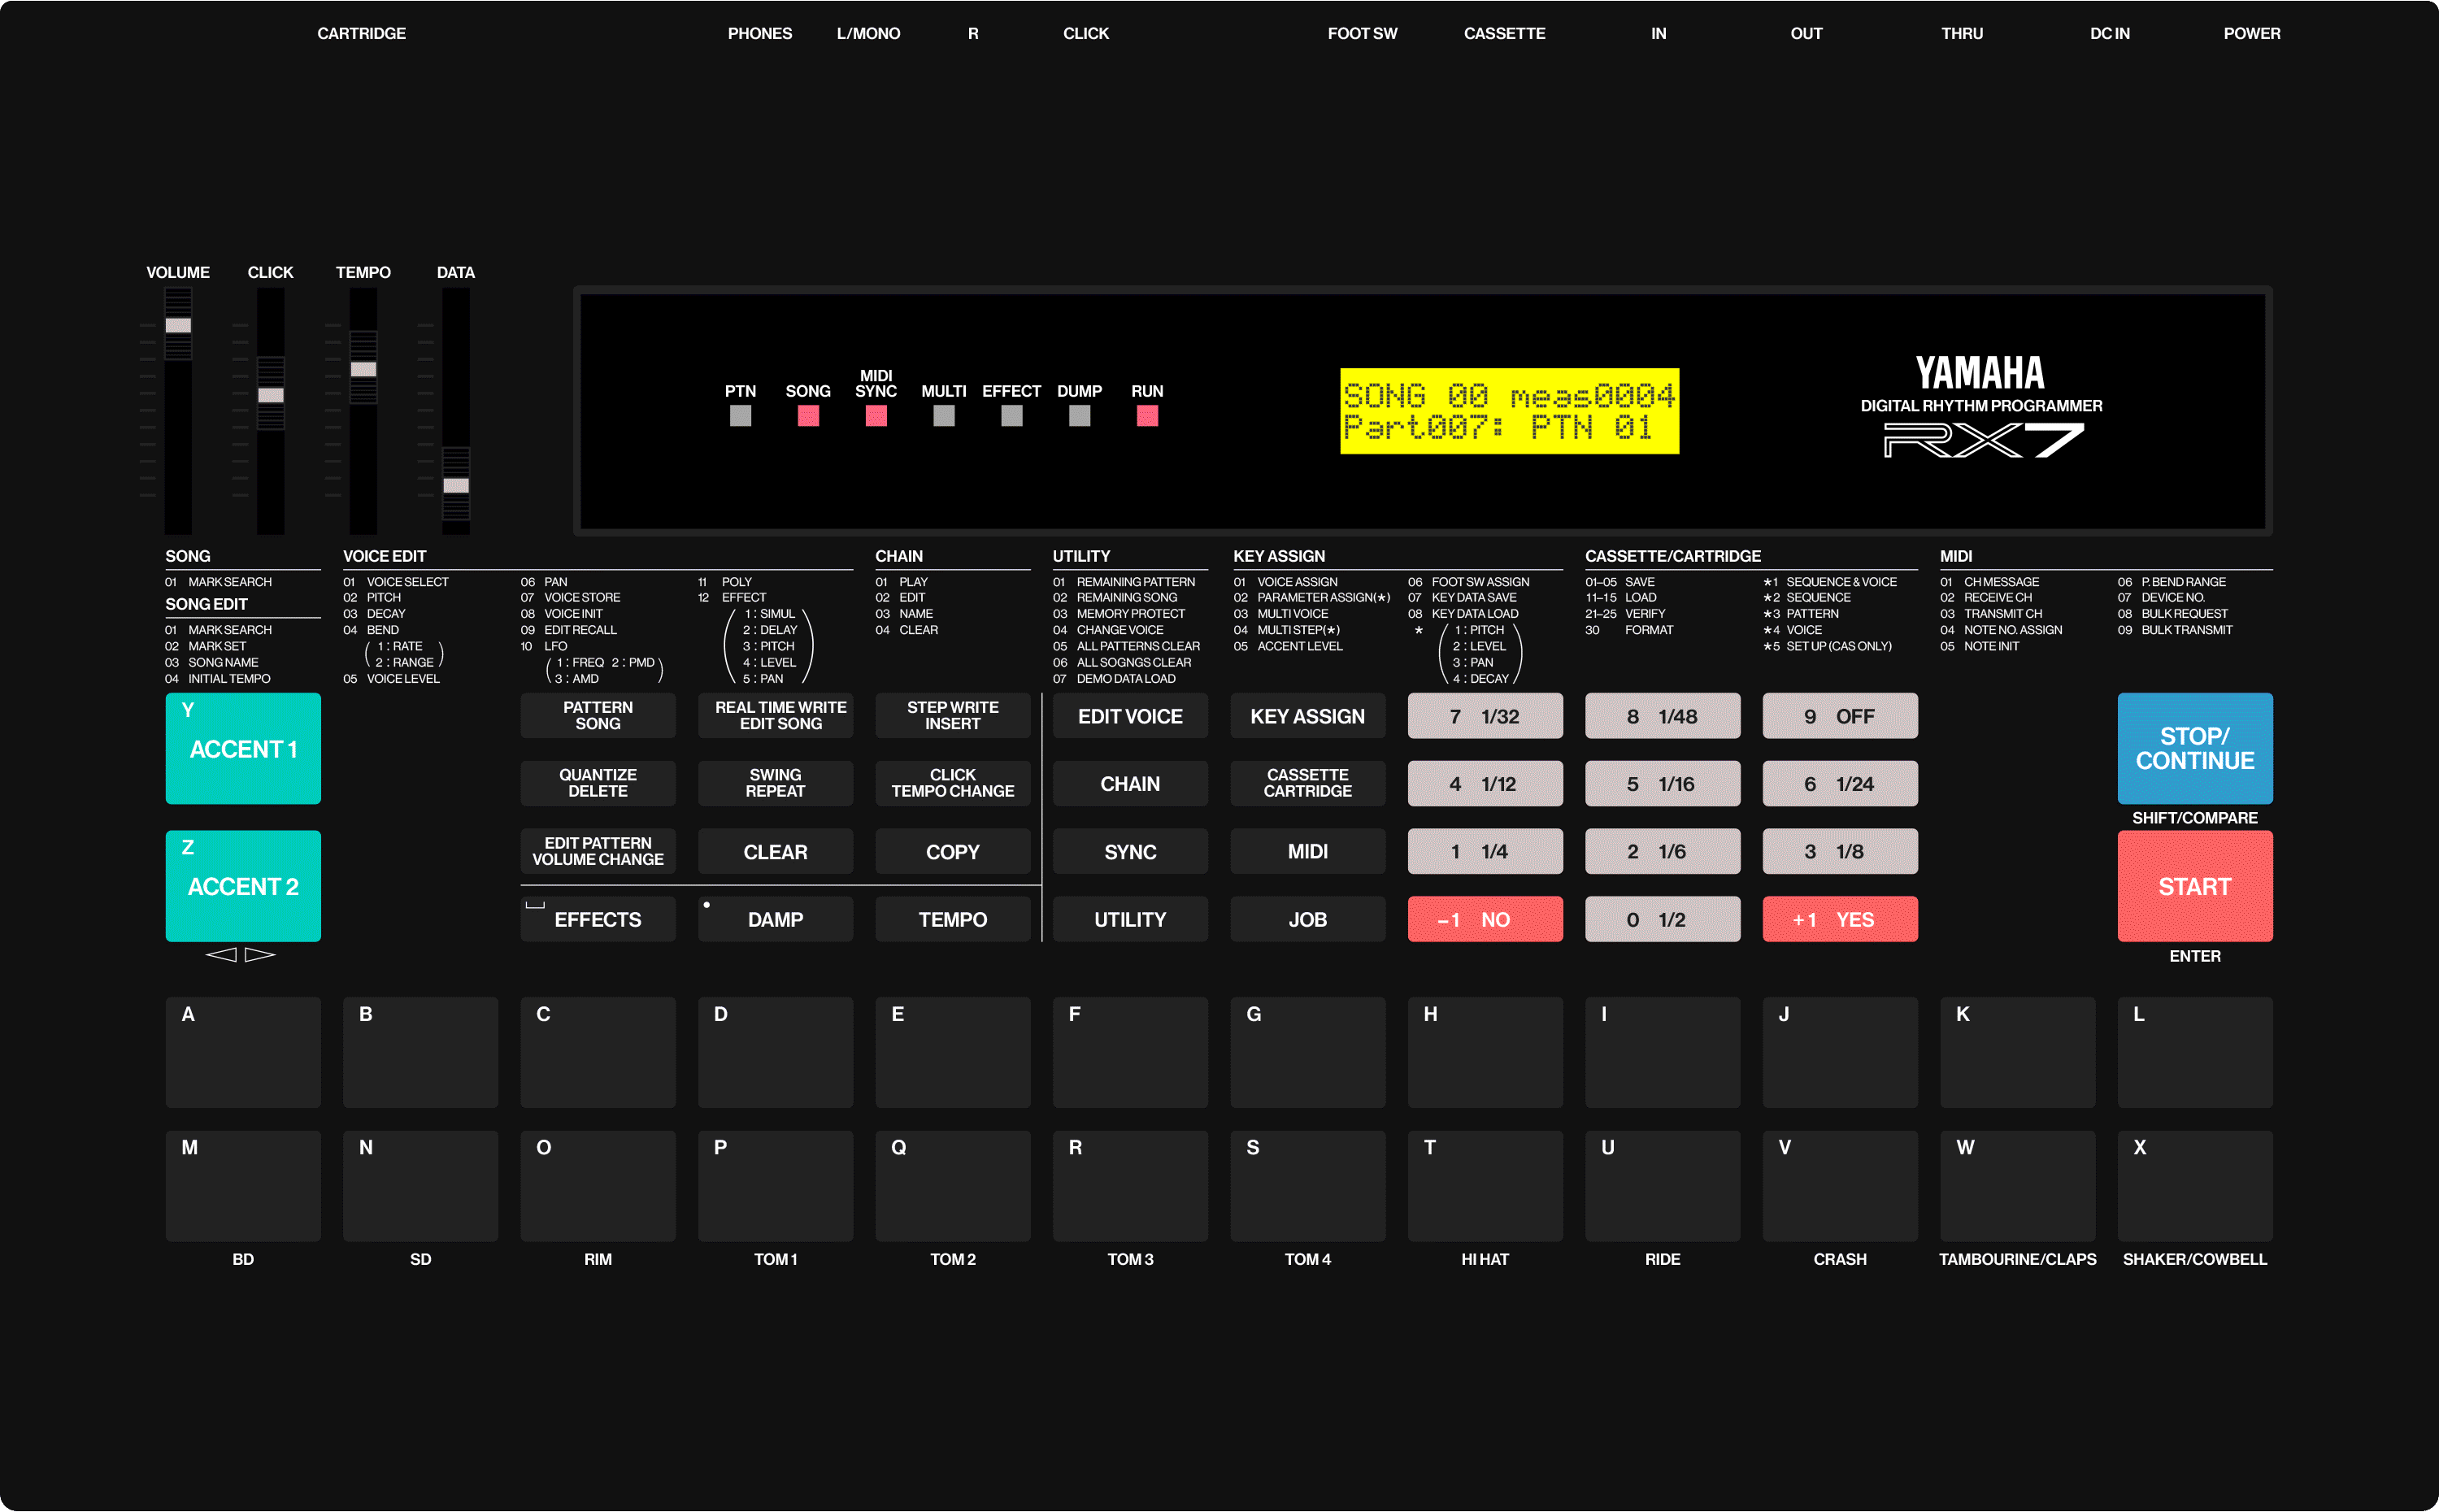Click the PTN LED indicator
This screenshot has height=1512, width=2439.
(740, 416)
